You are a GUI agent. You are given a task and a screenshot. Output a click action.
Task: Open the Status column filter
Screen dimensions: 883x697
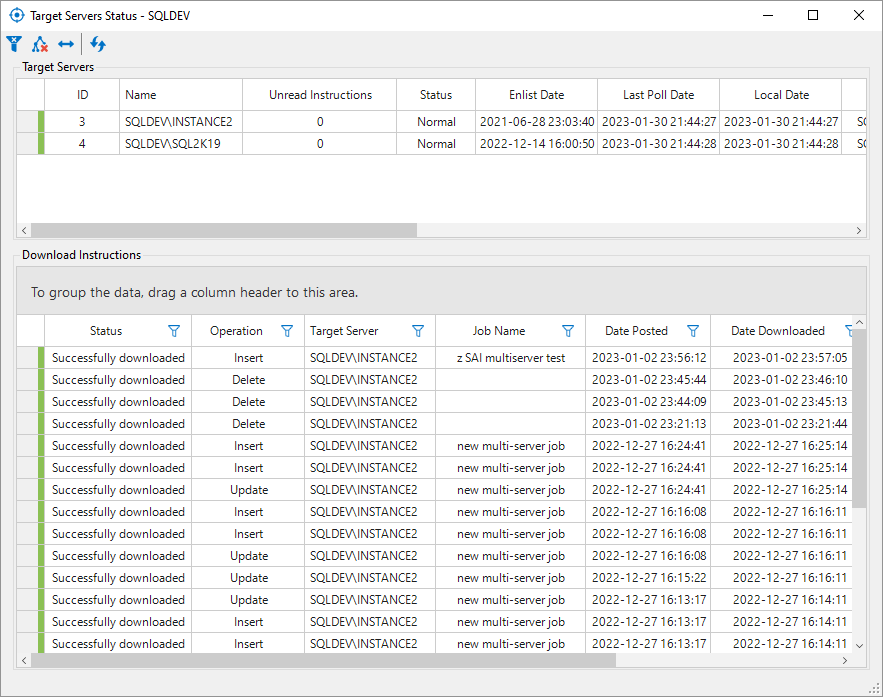(x=174, y=331)
